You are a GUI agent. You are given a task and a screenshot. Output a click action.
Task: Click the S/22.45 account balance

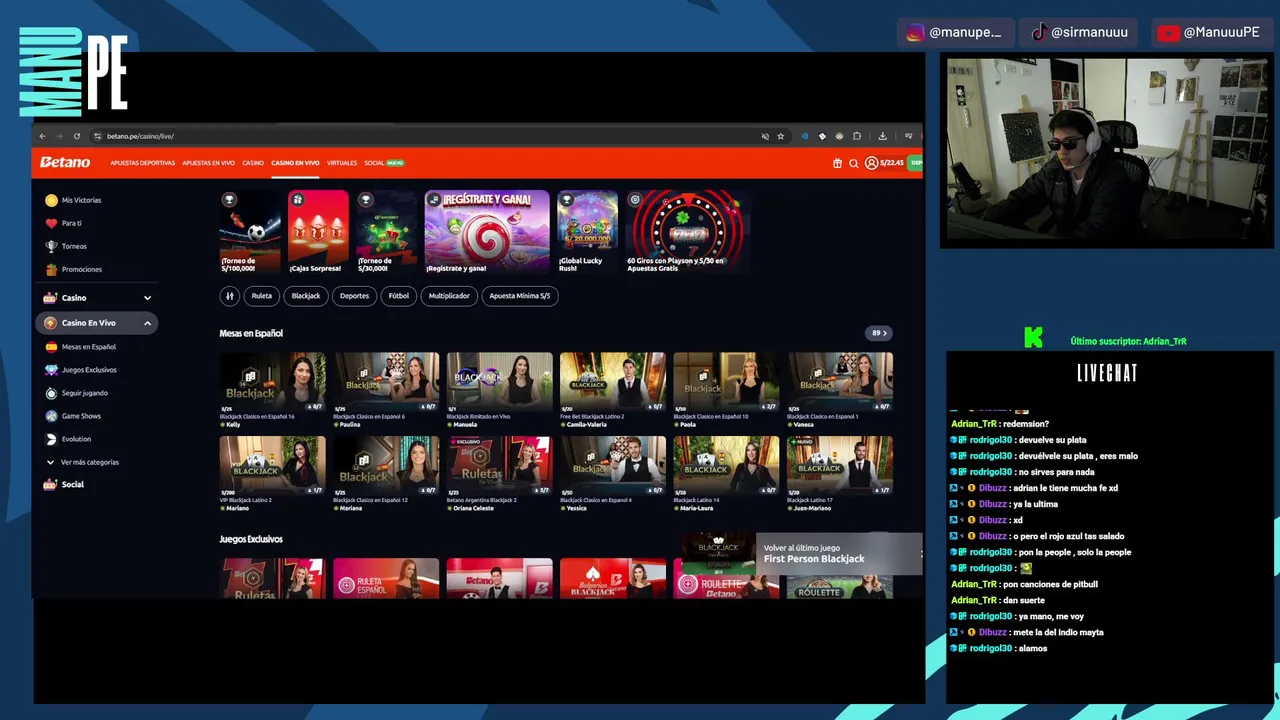892,163
